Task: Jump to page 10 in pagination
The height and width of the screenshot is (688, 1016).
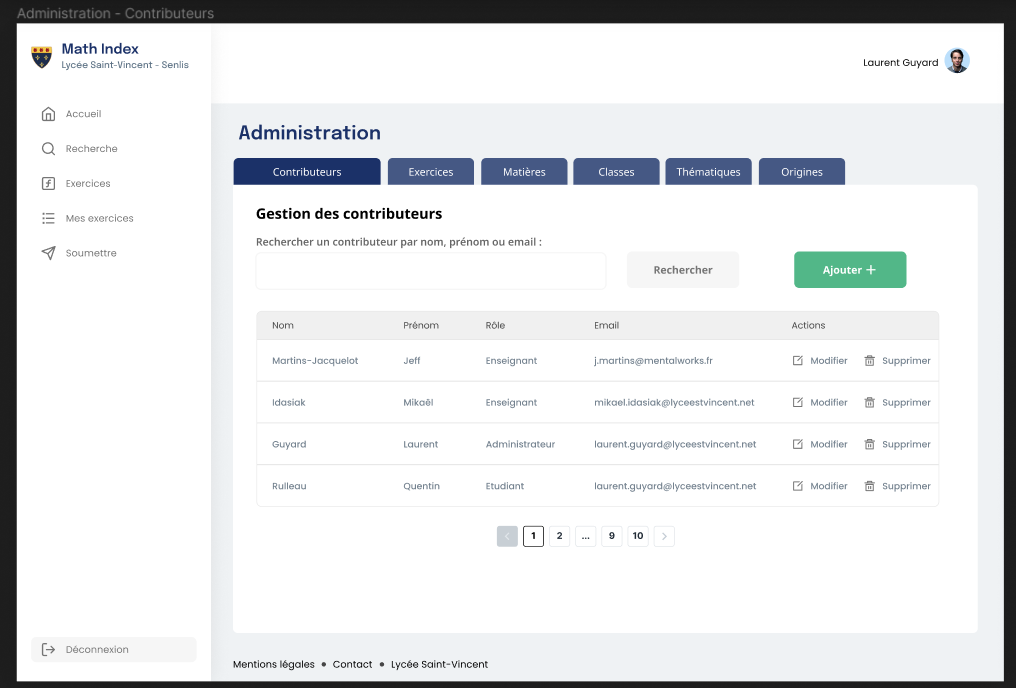Action: [638, 537]
